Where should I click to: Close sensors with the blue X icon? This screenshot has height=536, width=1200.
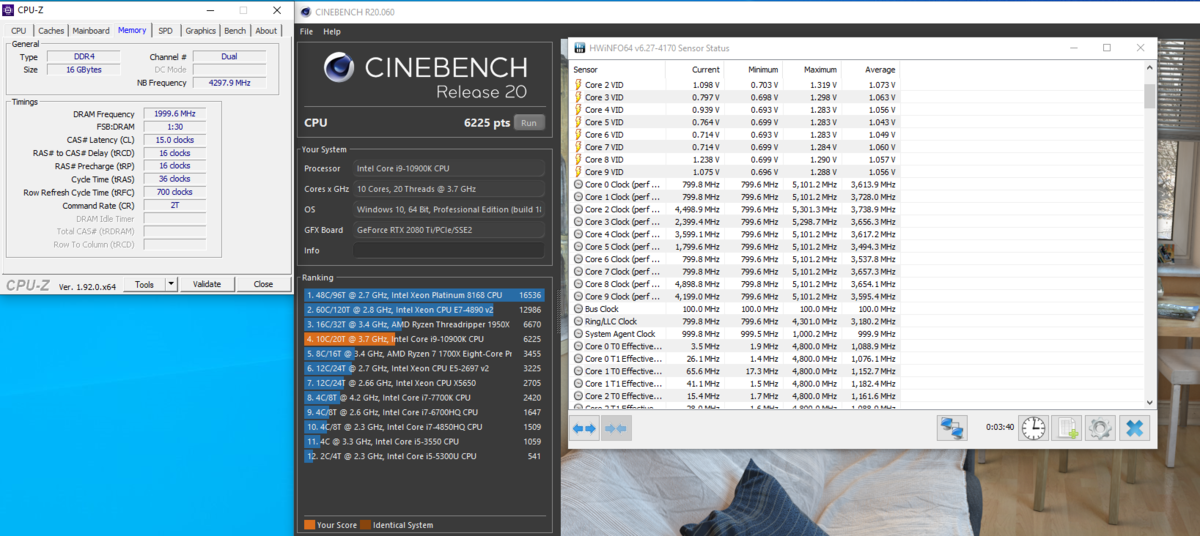click(1134, 428)
